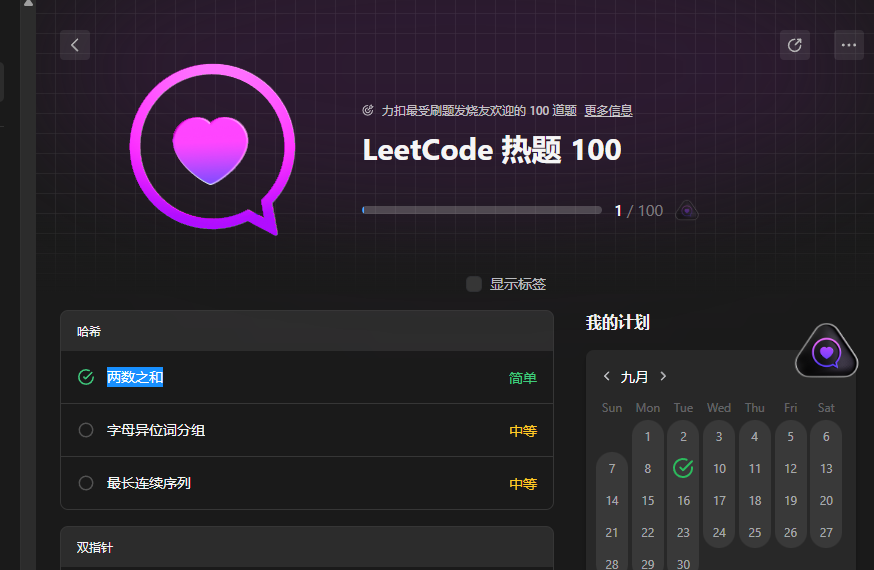Viewport: 874px width, 570px height.
Task: Select September 12 in calendar
Action: (x=790, y=469)
